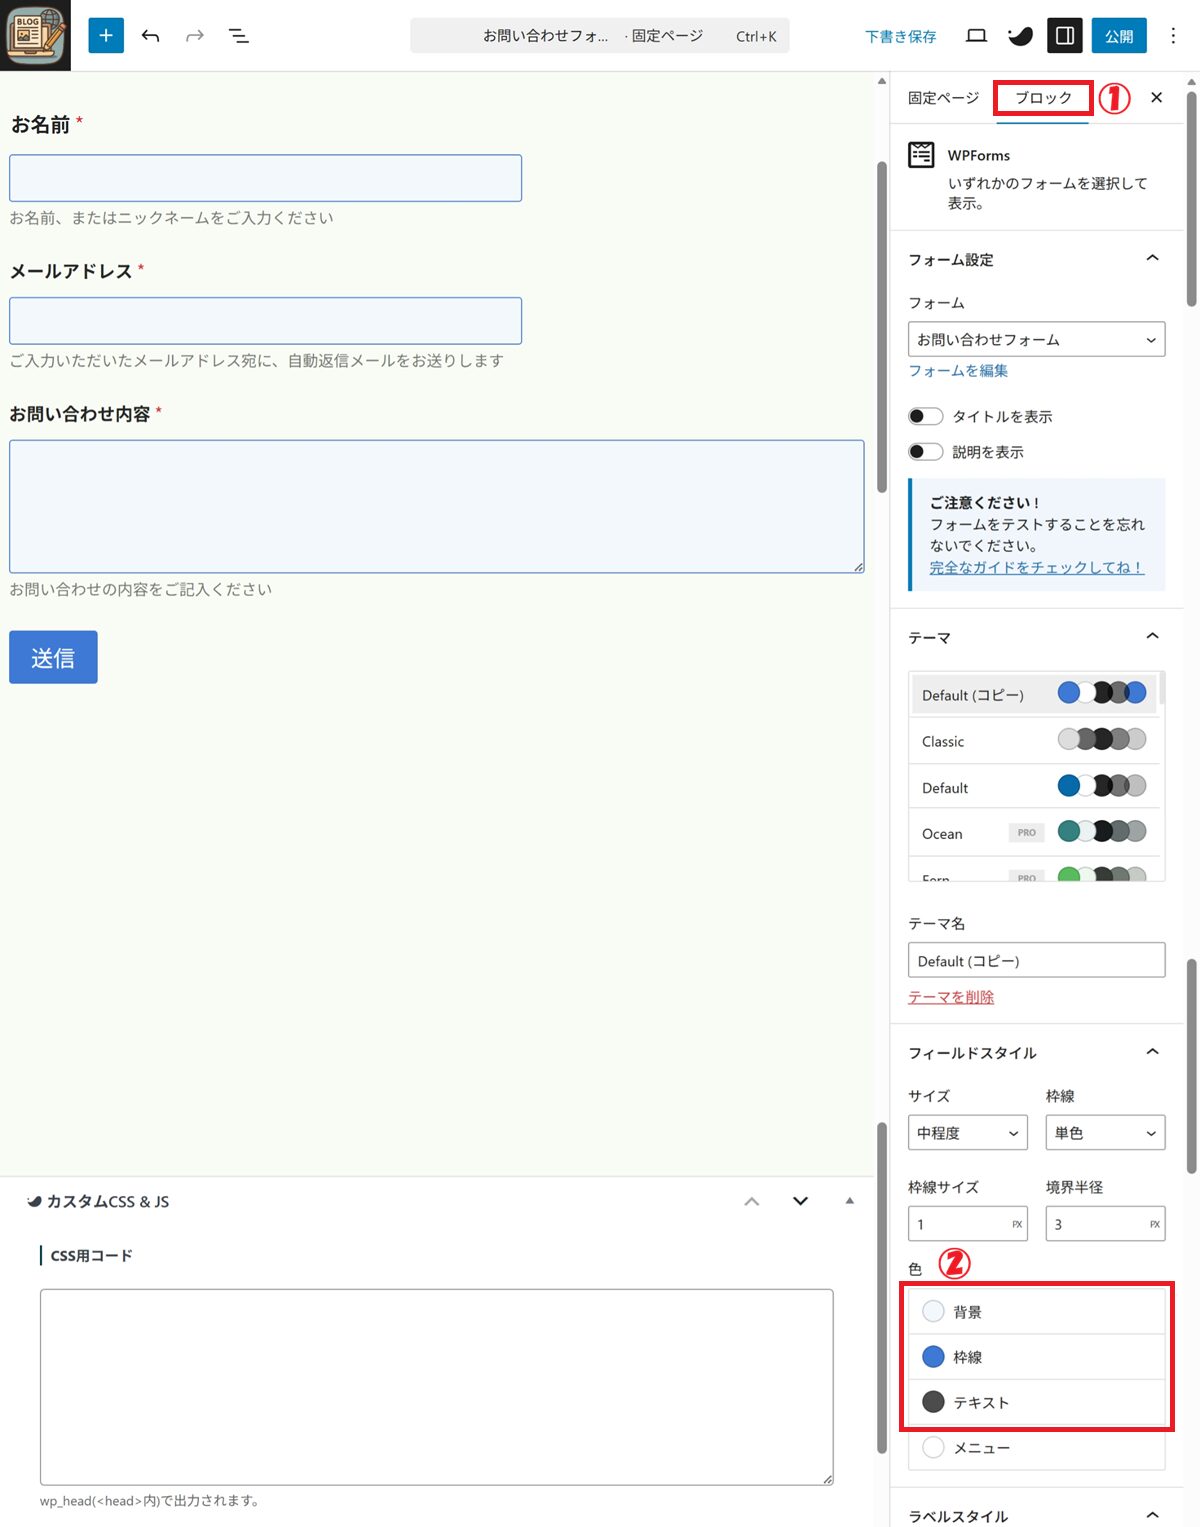The width and height of the screenshot is (1200, 1527).
Task: Click the フォームを編集 link
Action: coord(958,371)
